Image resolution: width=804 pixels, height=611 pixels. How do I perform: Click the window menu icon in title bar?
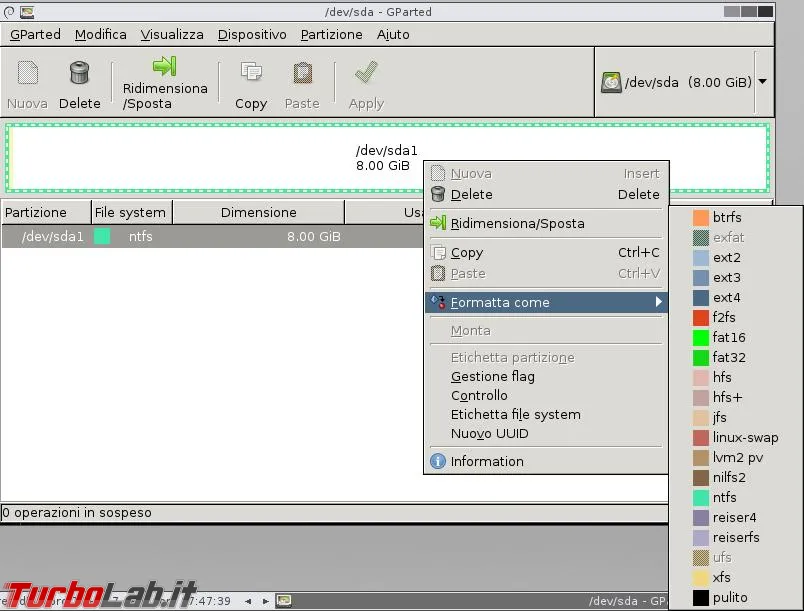9,11
